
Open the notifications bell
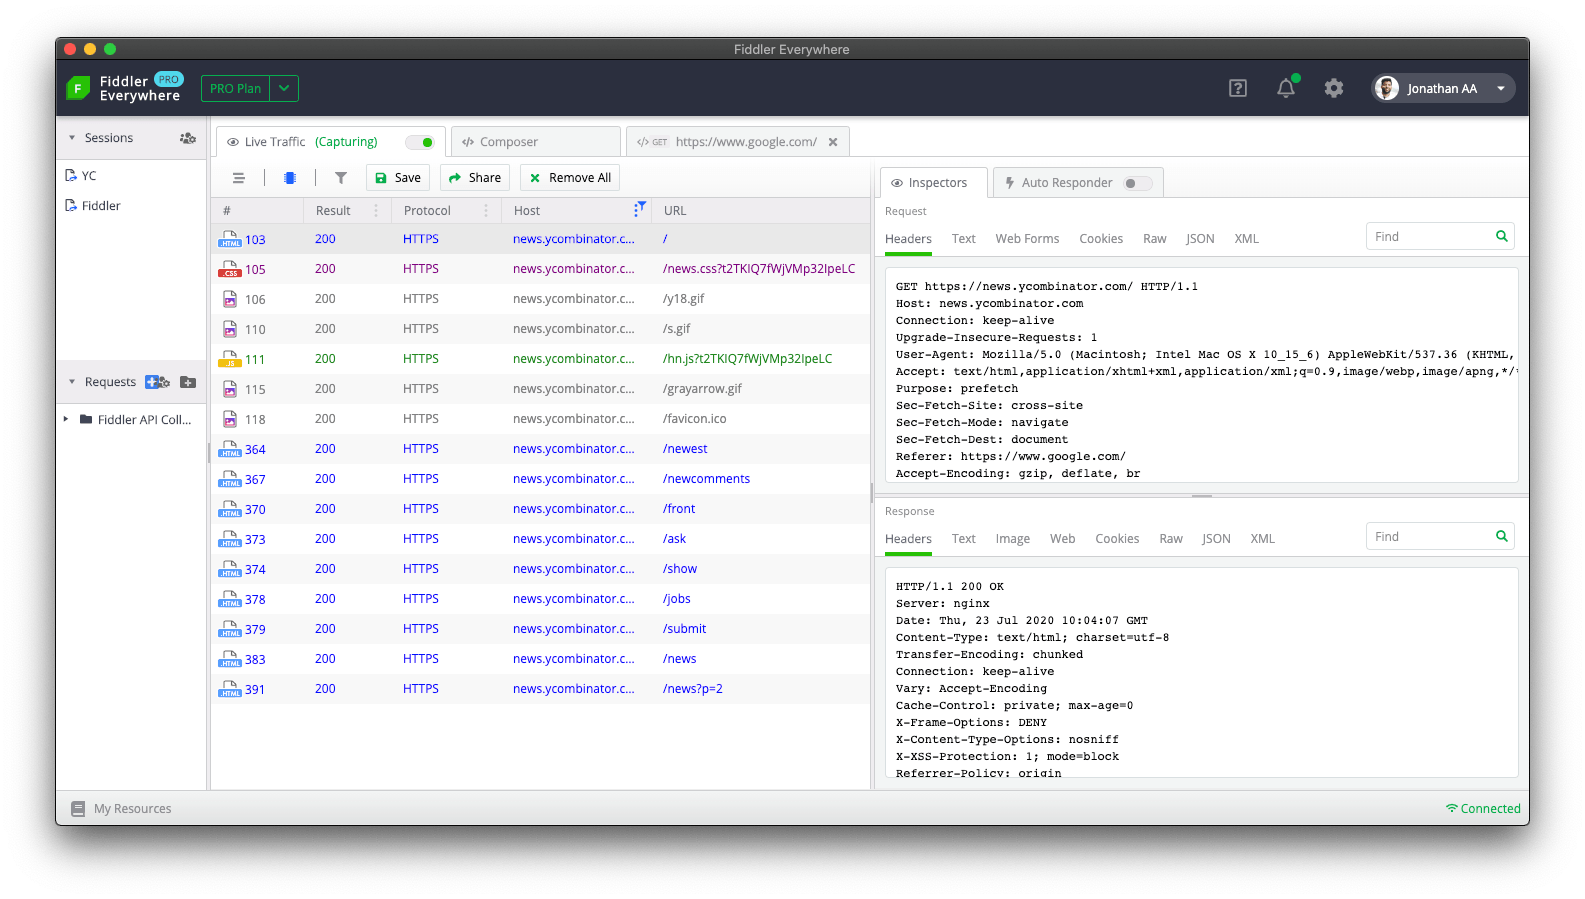pos(1286,88)
